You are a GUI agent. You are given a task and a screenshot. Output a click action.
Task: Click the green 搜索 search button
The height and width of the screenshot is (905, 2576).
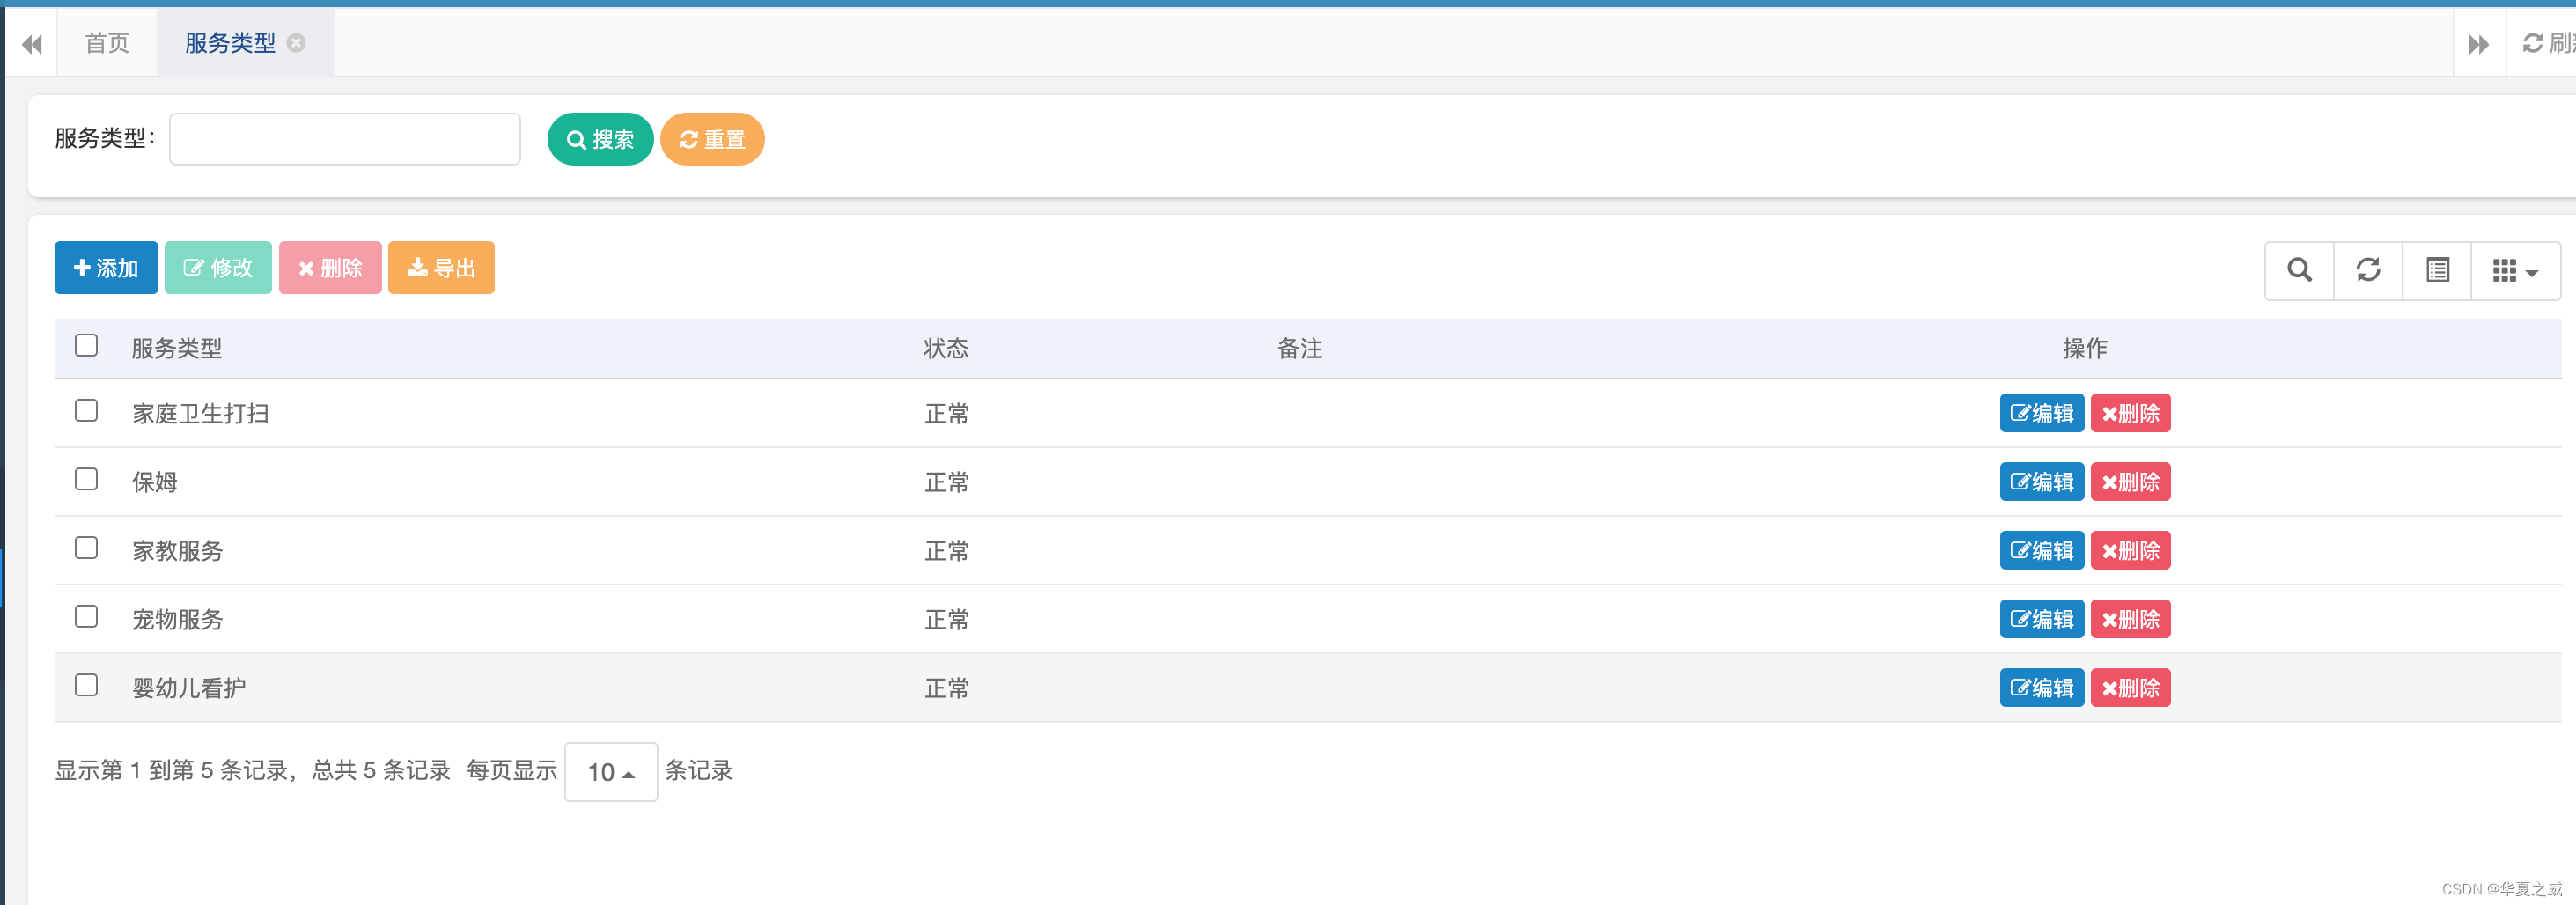point(600,139)
